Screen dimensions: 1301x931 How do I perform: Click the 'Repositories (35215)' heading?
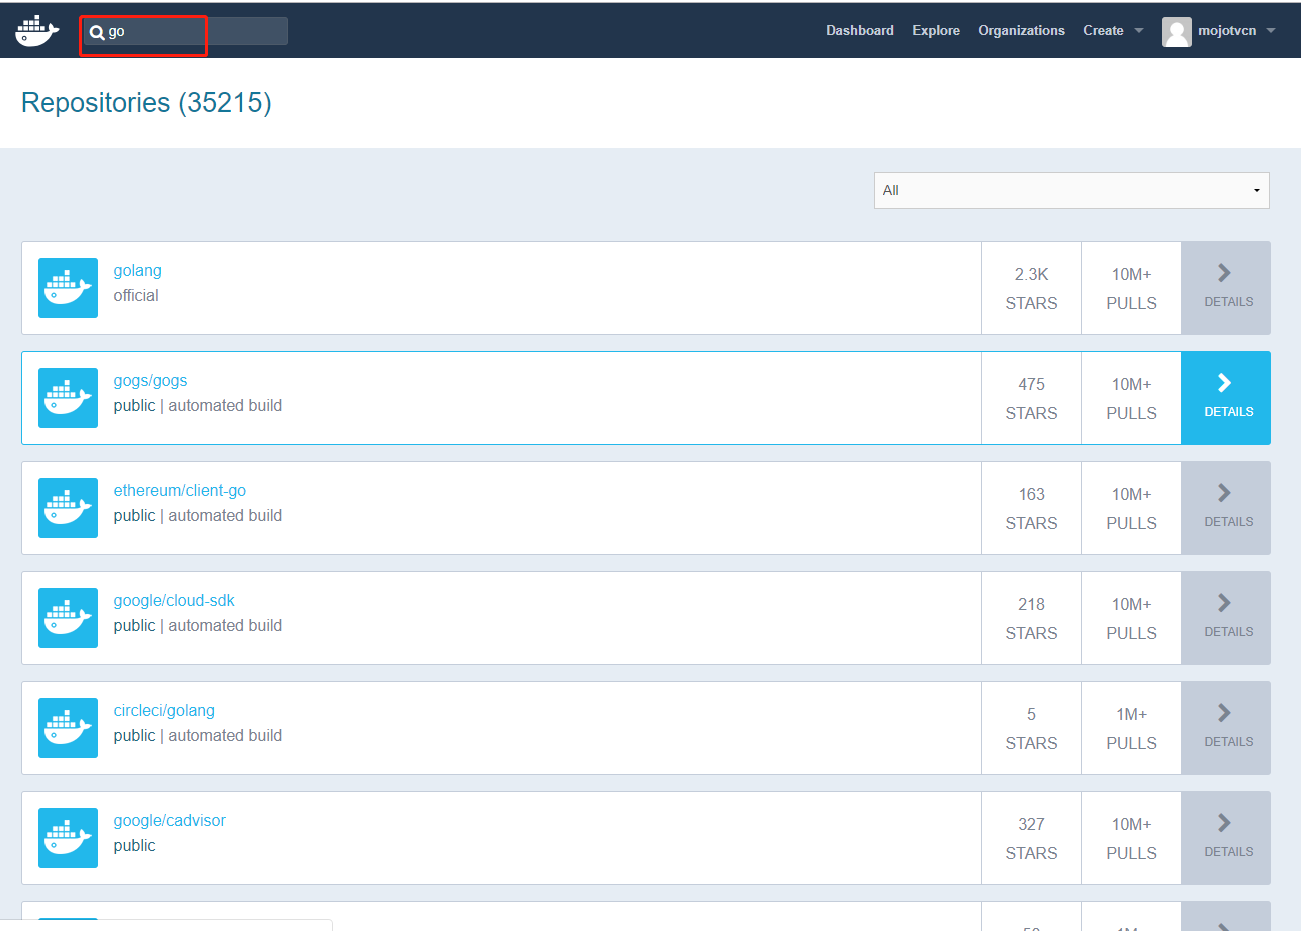pyautogui.click(x=146, y=103)
